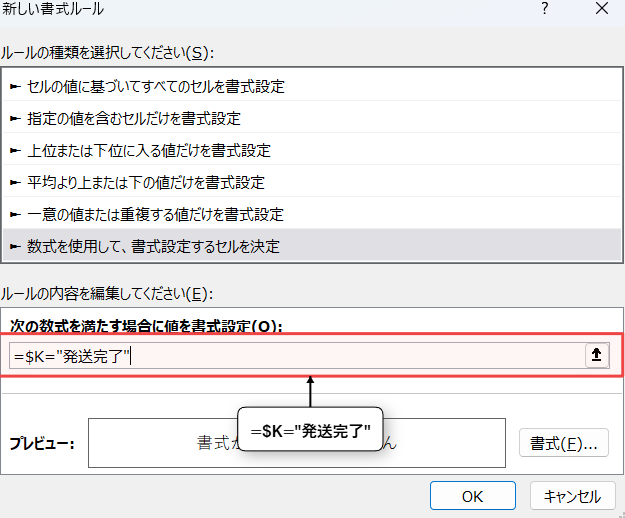Viewport: 625px width, 518px height.
Task: Click the collapse dialog arrow in formula box
Action: click(x=597, y=356)
